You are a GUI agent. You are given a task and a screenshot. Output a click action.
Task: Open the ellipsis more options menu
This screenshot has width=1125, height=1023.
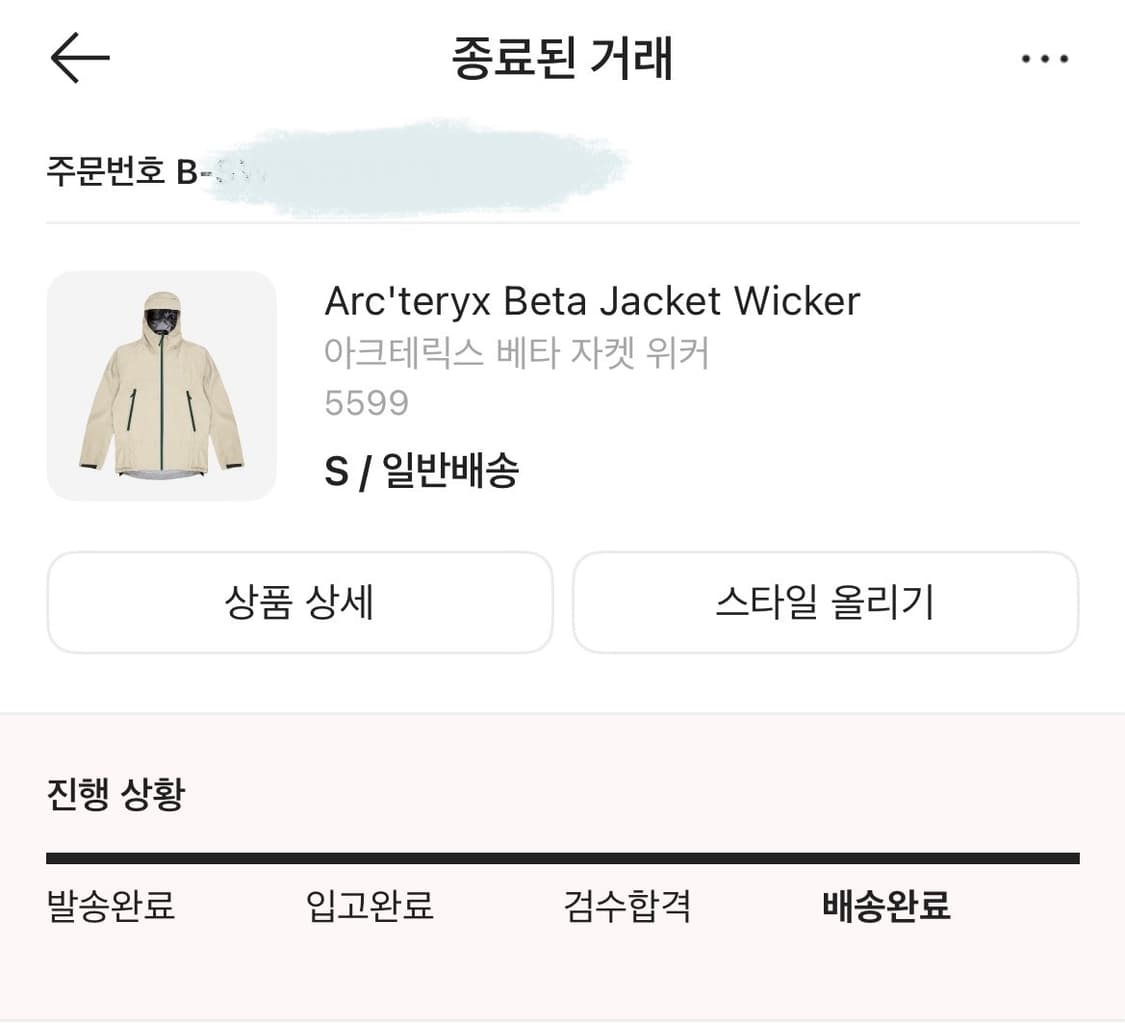click(1046, 58)
